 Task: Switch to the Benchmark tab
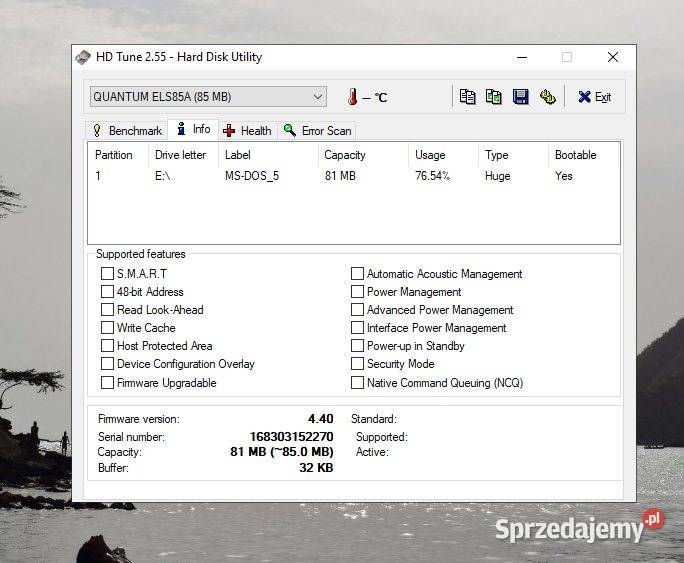click(x=127, y=130)
